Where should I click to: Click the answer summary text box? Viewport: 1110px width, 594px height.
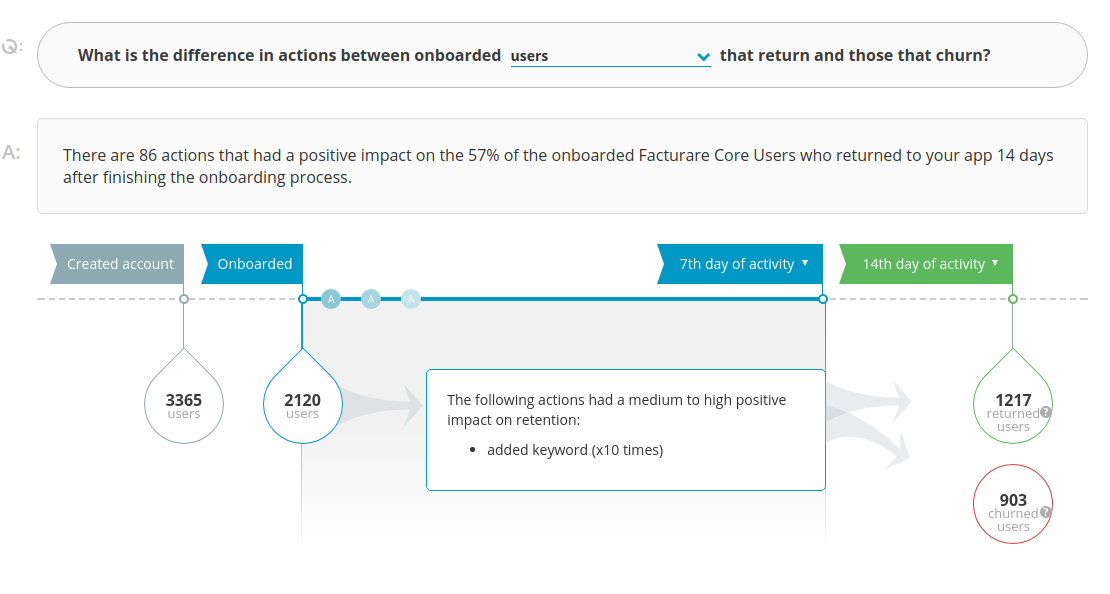tap(562, 166)
